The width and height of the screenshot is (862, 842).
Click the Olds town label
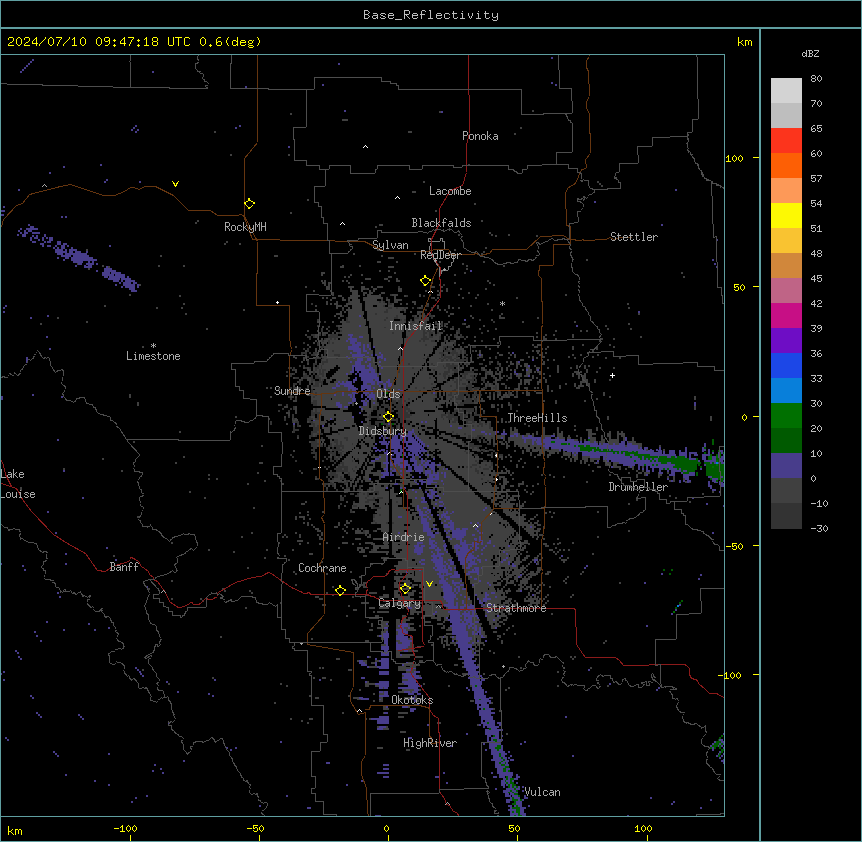(x=388, y=394)
